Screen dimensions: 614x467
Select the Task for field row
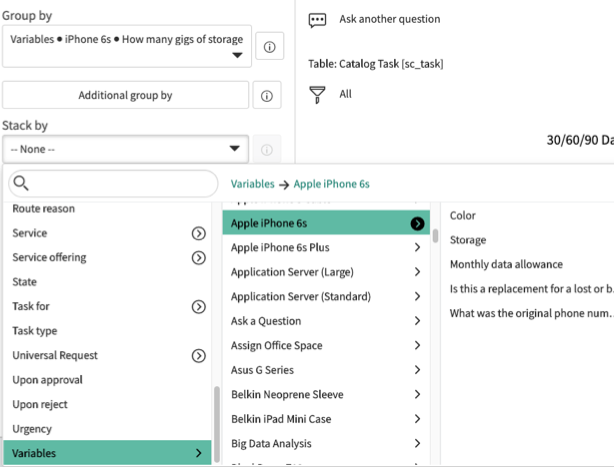107,306
